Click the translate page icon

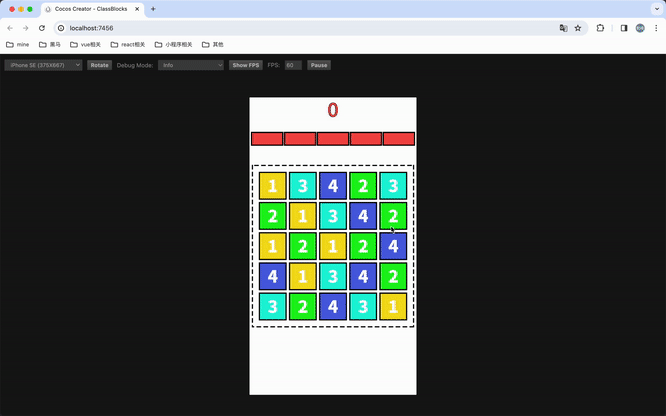click(563, 28)
